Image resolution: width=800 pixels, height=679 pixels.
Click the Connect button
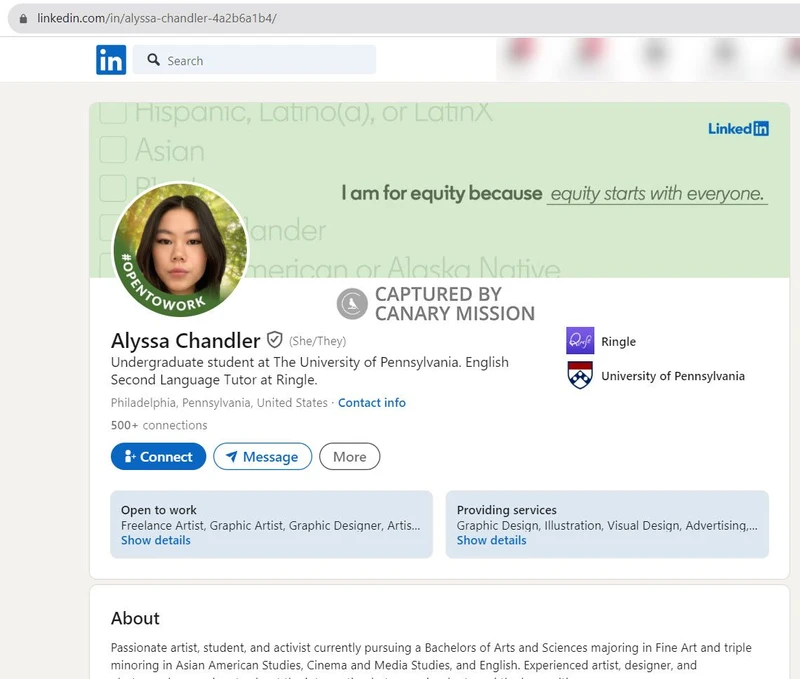pyautogui.click(x=158, y=456)
